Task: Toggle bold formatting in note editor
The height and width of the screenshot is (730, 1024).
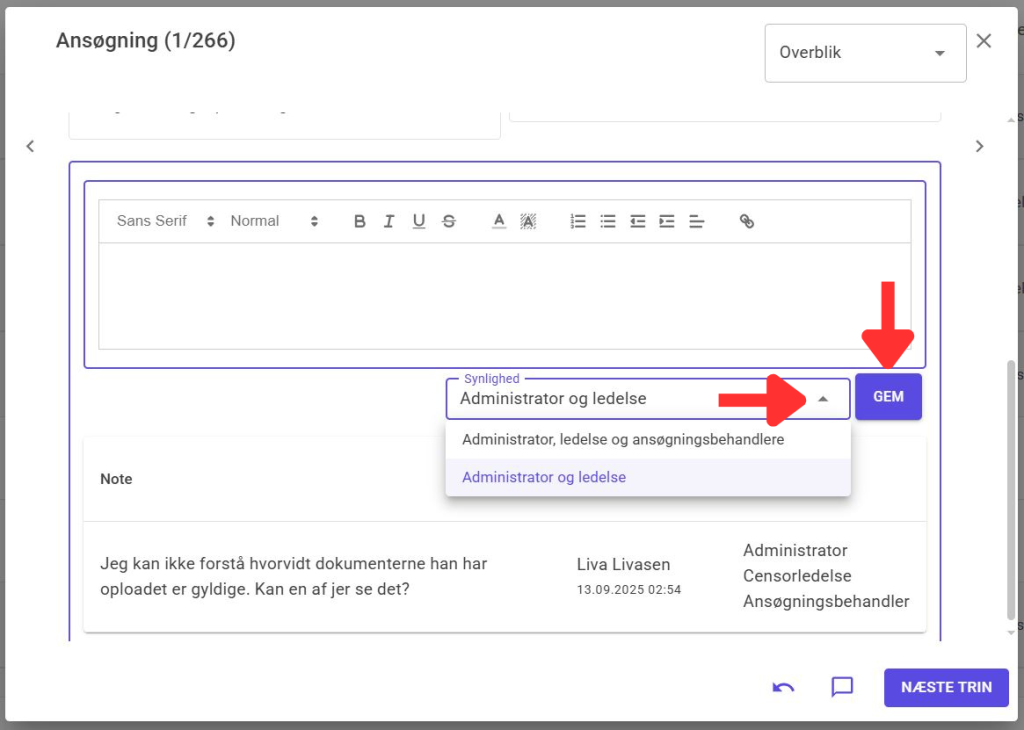Action: [x=360, y=221]
